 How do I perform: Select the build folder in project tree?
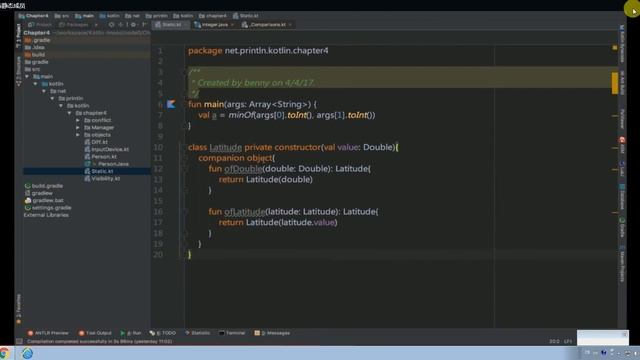[x=35, y=55]
